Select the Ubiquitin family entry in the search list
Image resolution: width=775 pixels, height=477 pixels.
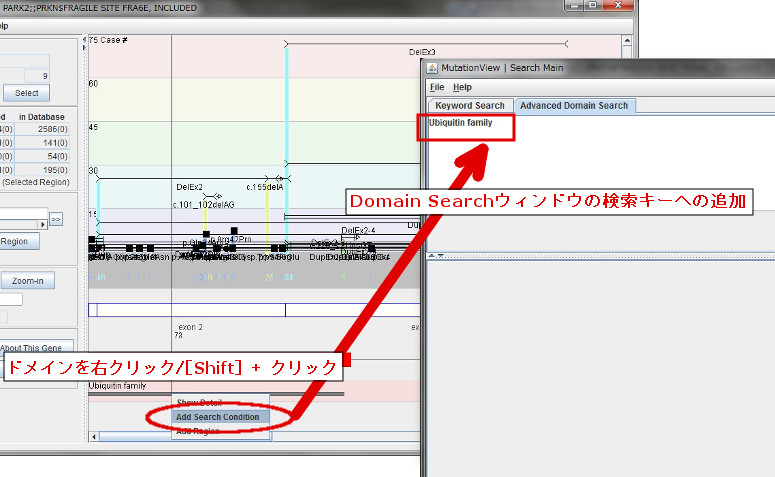[460, 122]
